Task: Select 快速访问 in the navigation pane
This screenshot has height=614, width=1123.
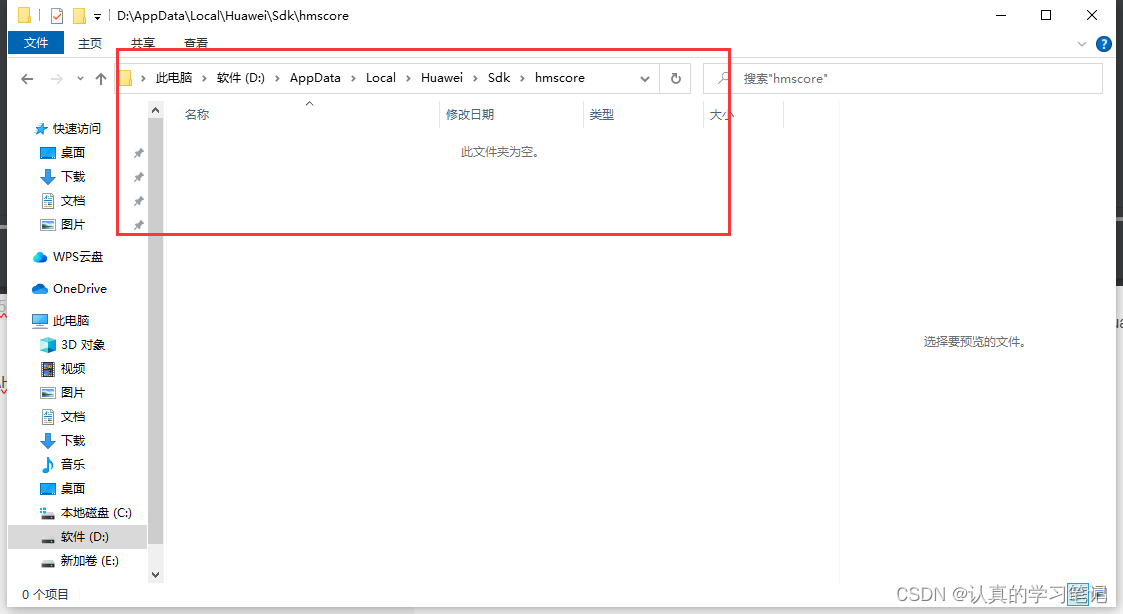Action: (x=77, y=129)
